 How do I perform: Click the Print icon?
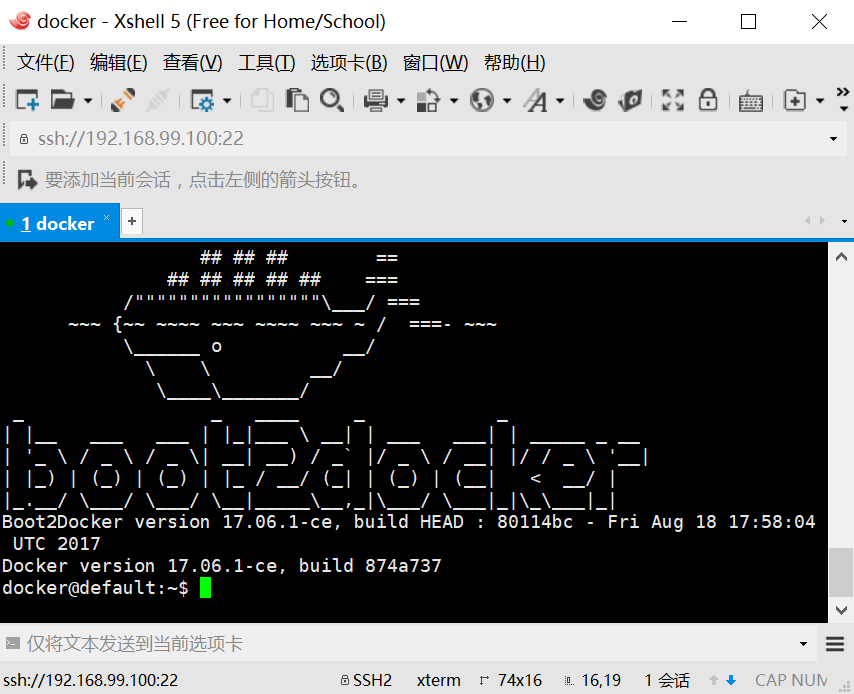tap(376, 100)
